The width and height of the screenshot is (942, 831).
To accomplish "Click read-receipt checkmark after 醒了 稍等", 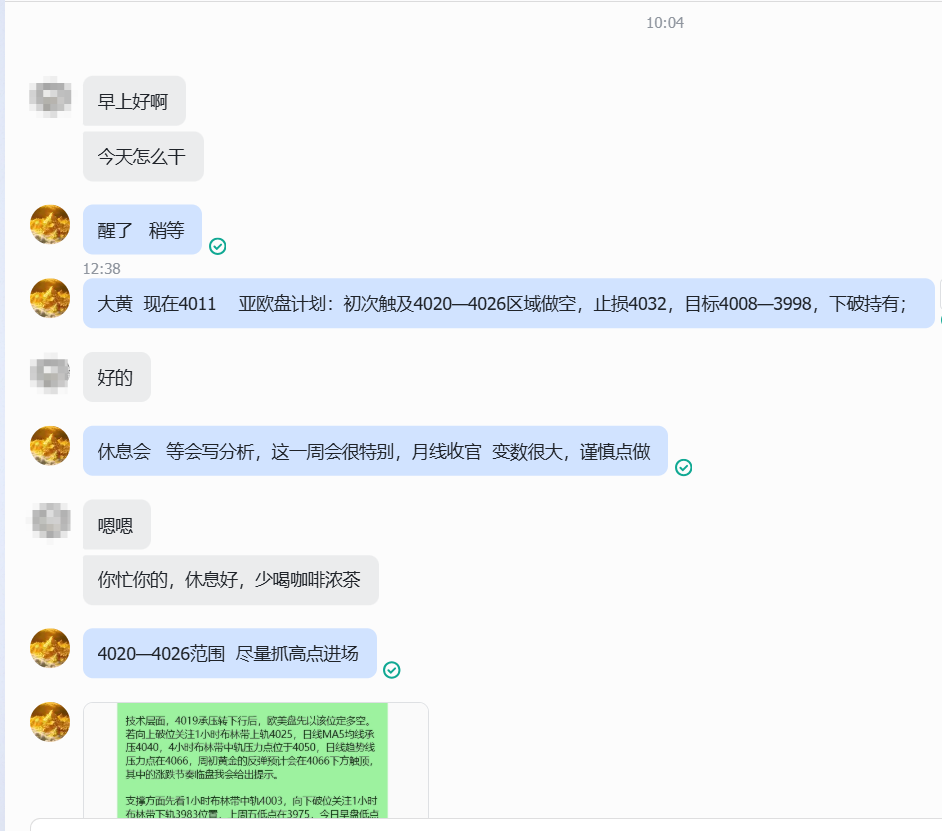I will pos(217,246).
